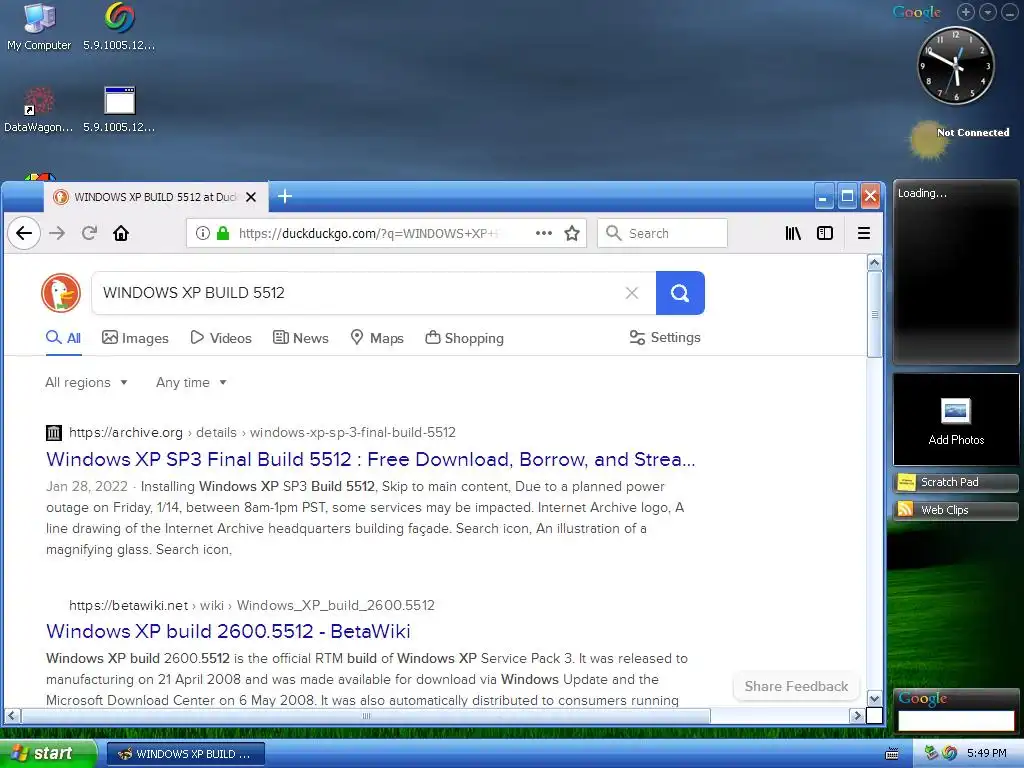Open the sidebar options down-arrow menu
The image size is (1024, 768).
[x=987, y=12]
